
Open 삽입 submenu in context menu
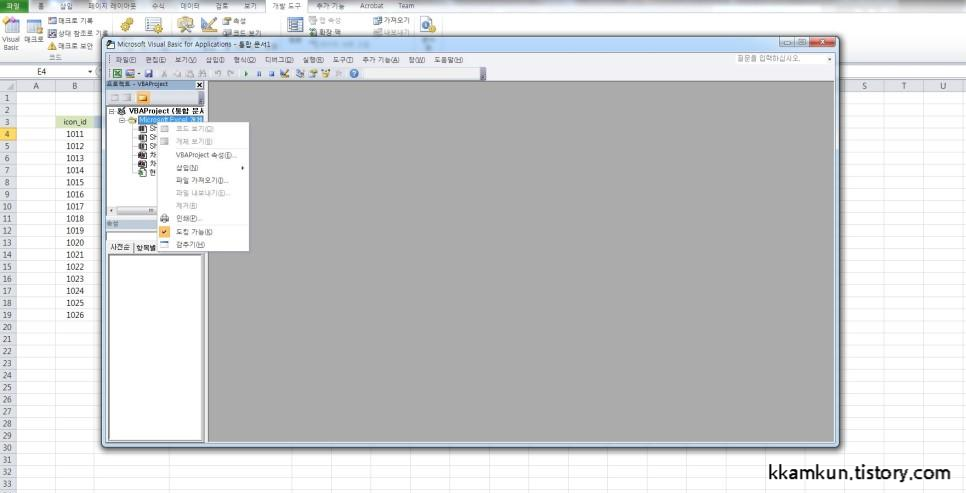[203, 168]
